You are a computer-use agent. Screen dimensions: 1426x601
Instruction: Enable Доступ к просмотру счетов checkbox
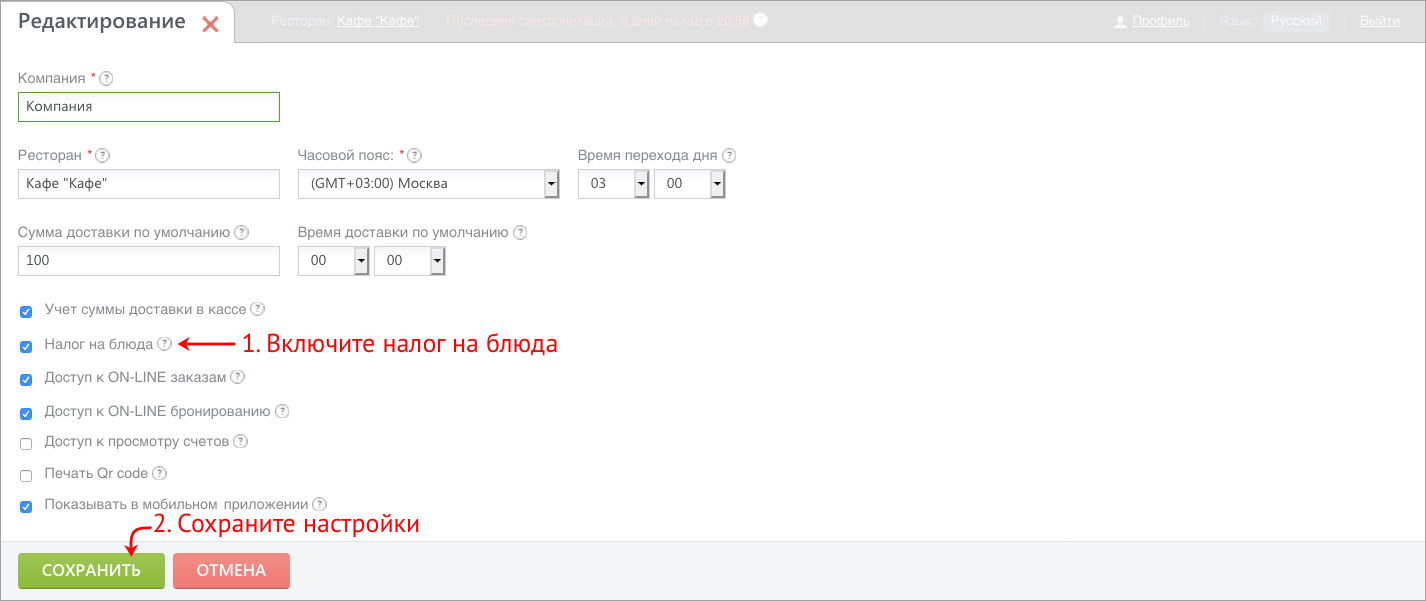[x=26, y=443]
